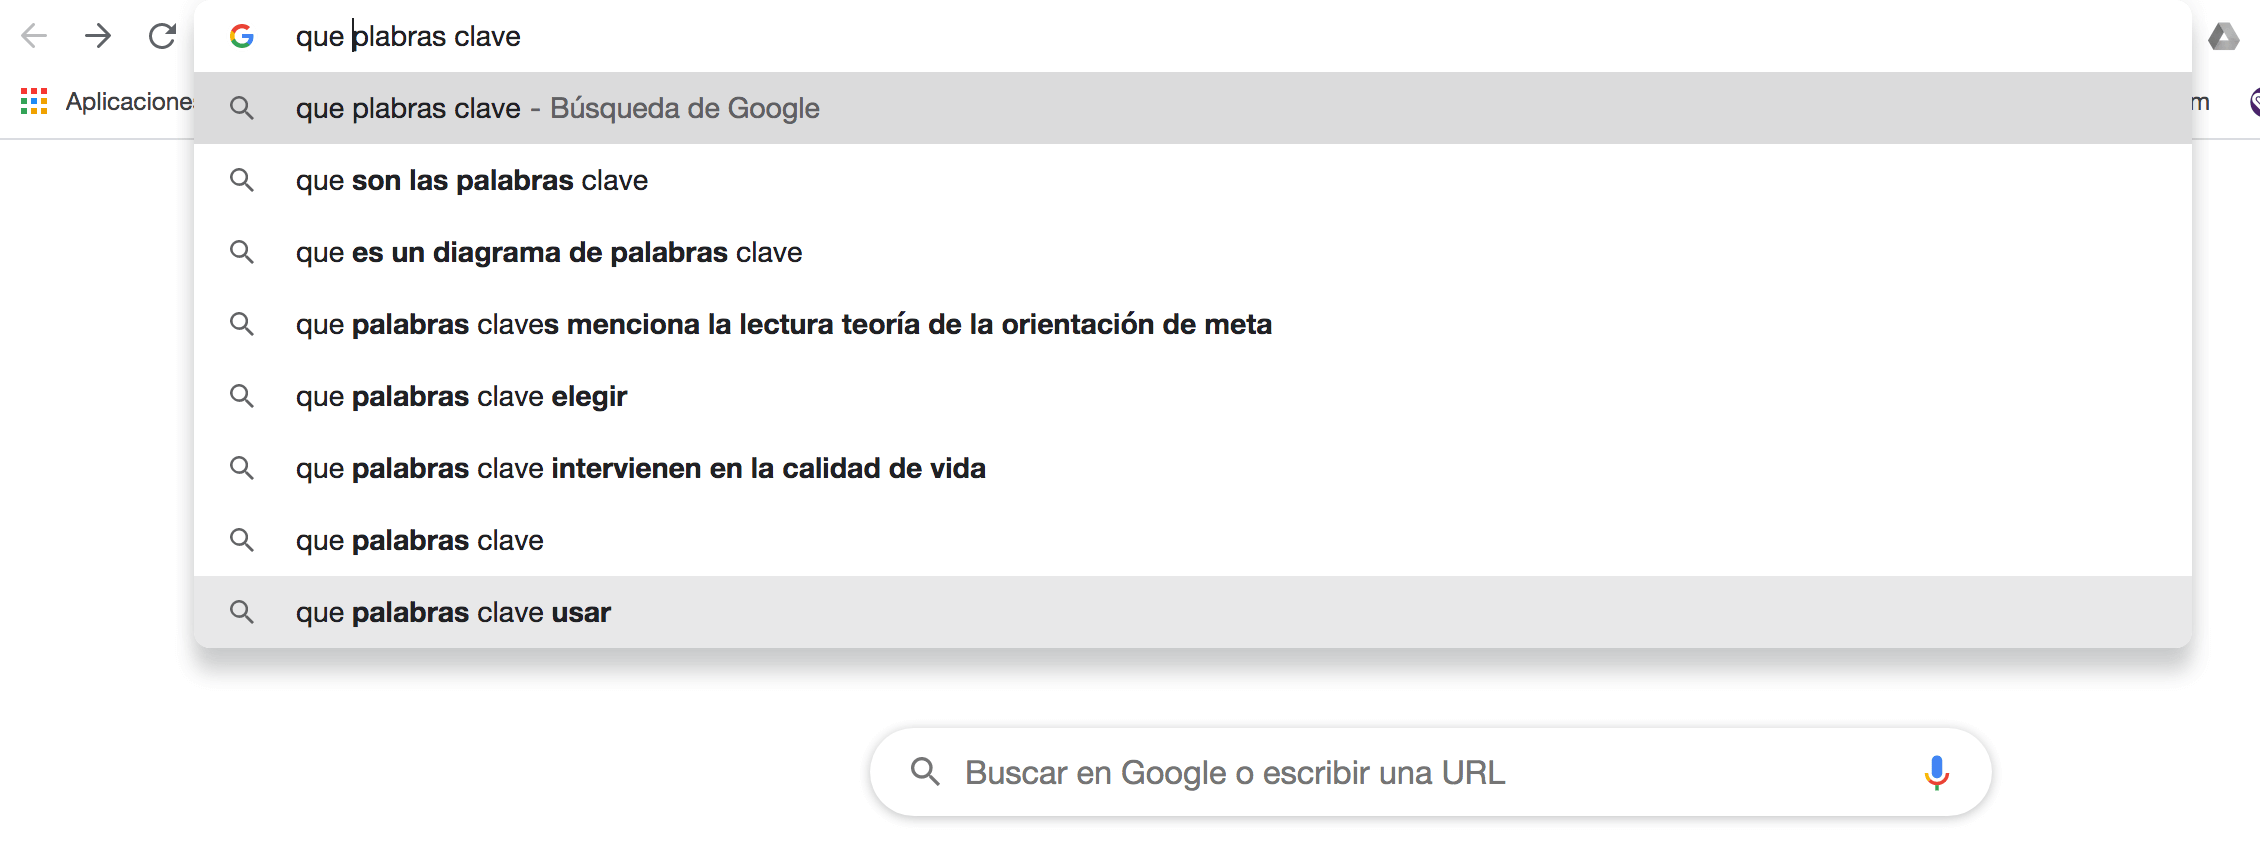Reload the page with the refresh icon
Screen dimensions: 2260x864
point(162,37)
